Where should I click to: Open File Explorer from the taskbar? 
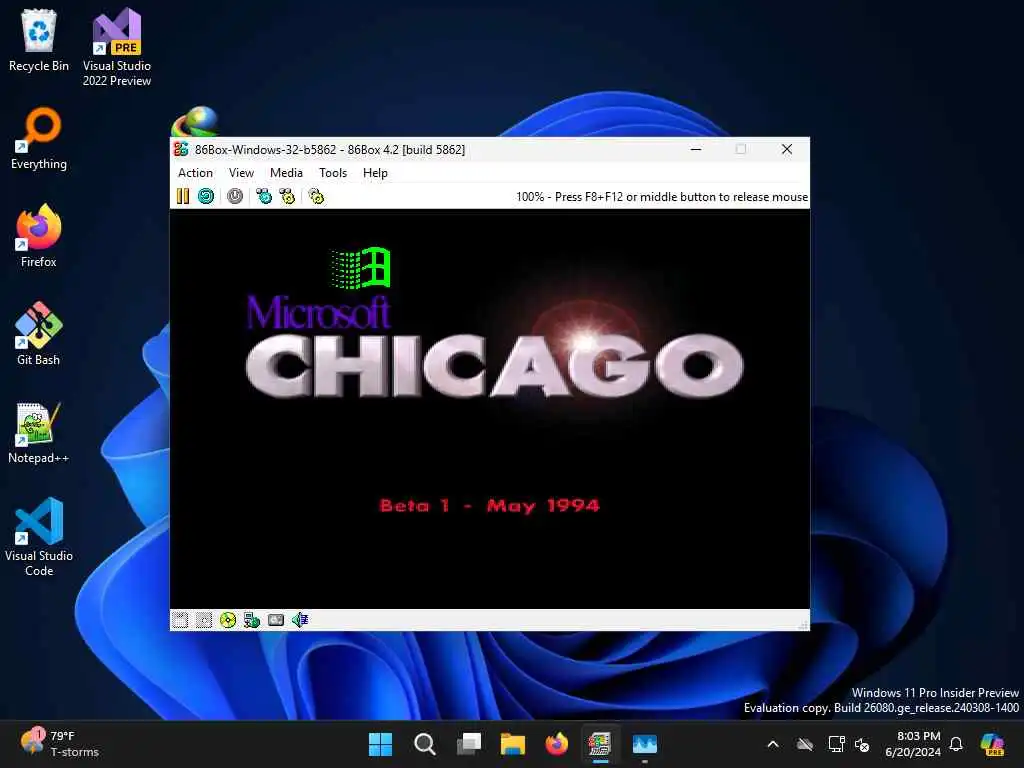click(513, 744)
